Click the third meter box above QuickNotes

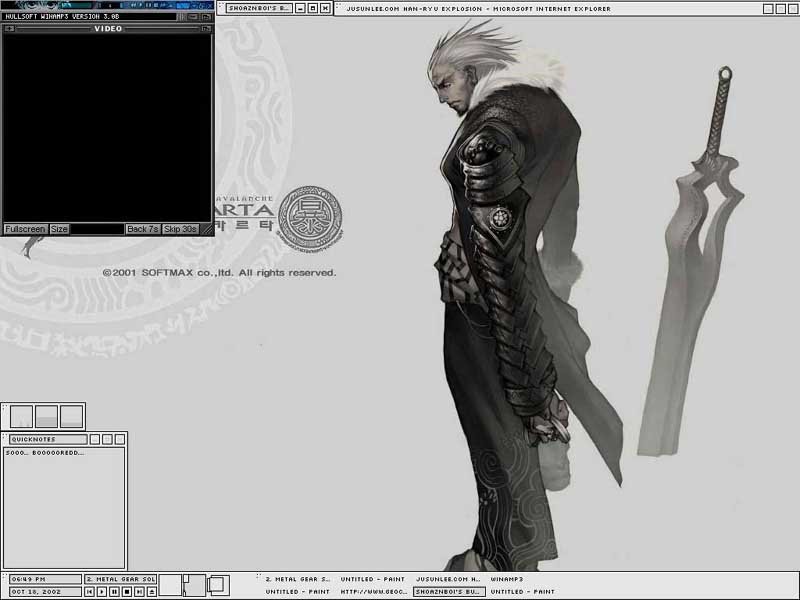click(71, 416)
